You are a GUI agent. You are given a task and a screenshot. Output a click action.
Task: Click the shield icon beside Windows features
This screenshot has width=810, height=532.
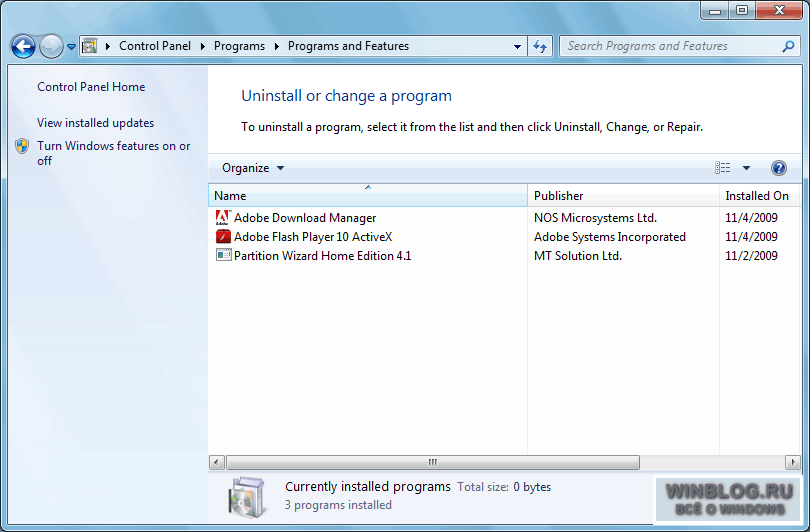[22, 146]
